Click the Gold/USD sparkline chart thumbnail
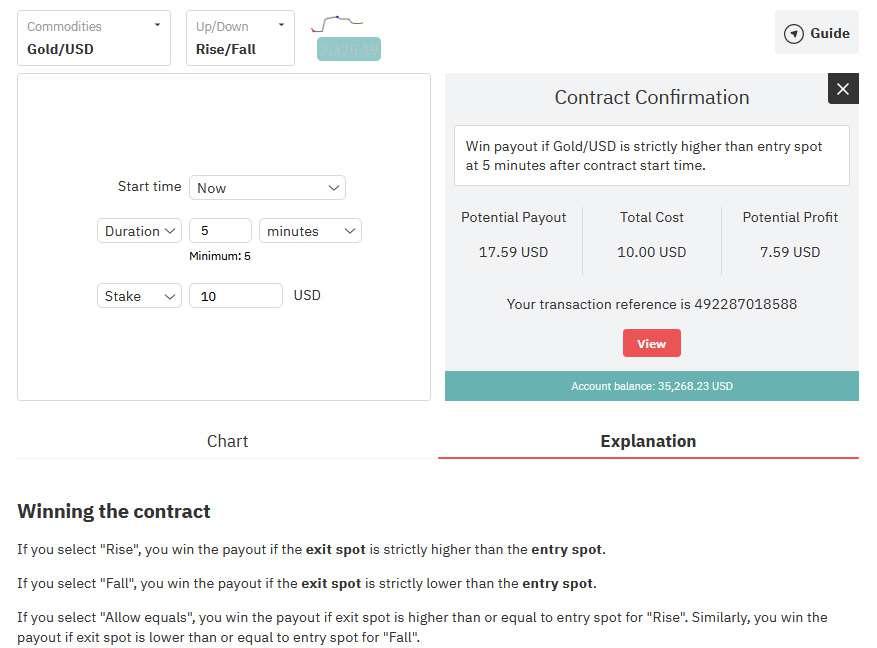 click(337, 22)
